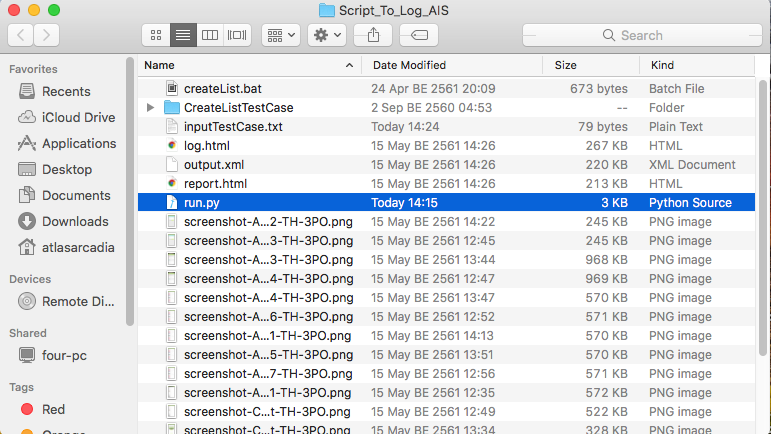Go back with the left arrow

click(21, 35)
